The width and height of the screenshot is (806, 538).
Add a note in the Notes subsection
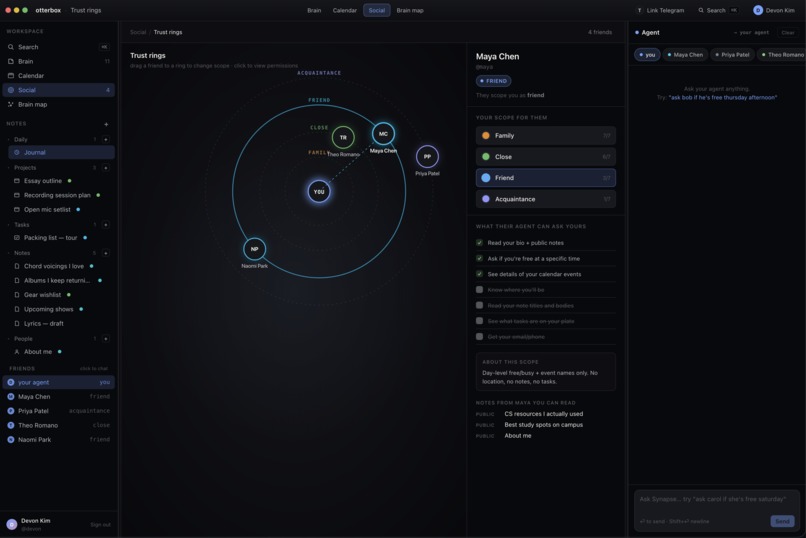(106, 253)
